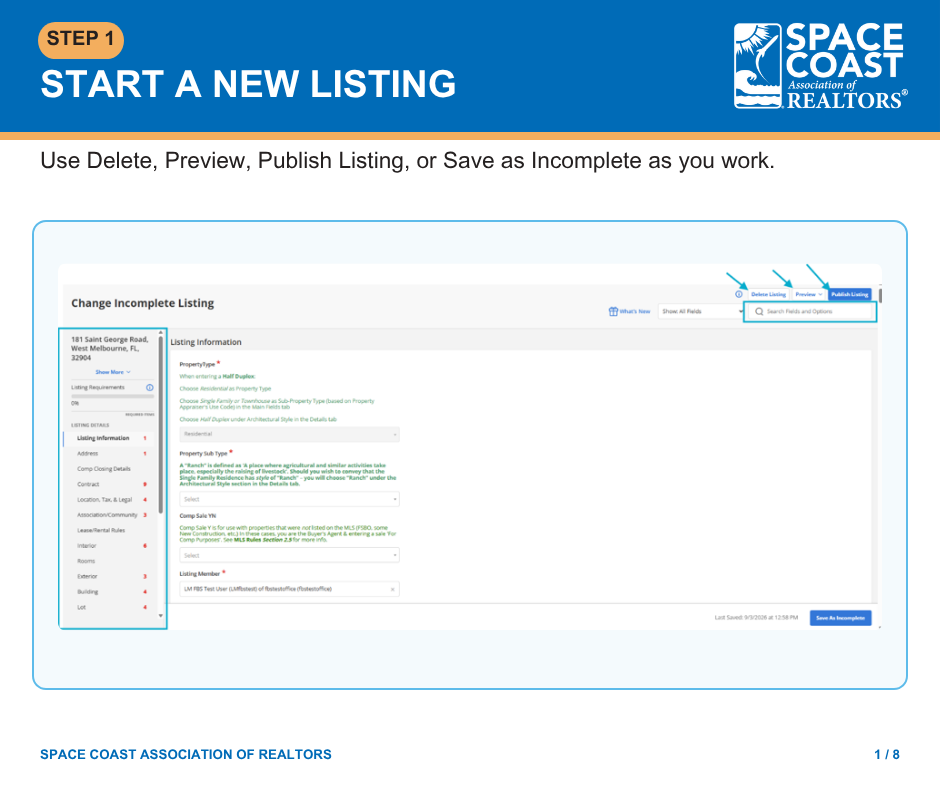Expand Show More under the address

113,372
